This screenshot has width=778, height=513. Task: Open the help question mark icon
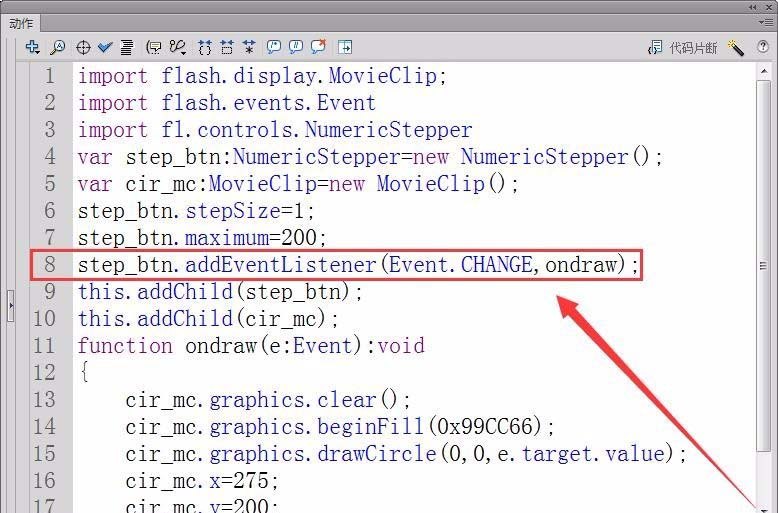(x=763, y=47)
